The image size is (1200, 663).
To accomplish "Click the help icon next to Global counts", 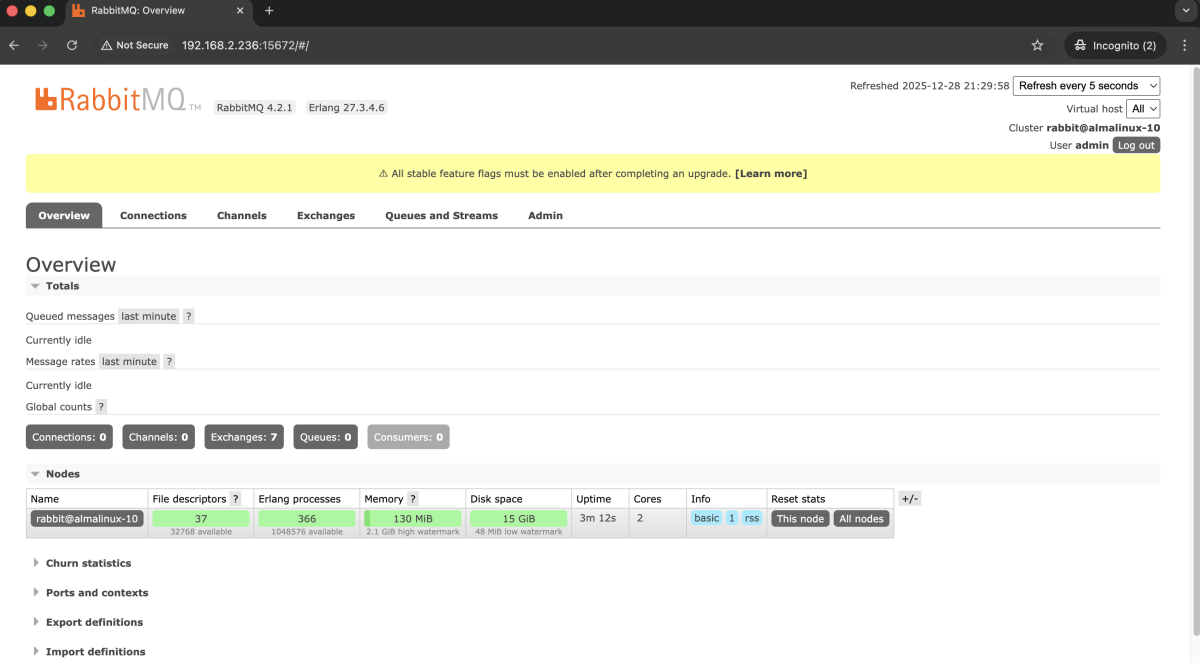I will click(101, 407).
